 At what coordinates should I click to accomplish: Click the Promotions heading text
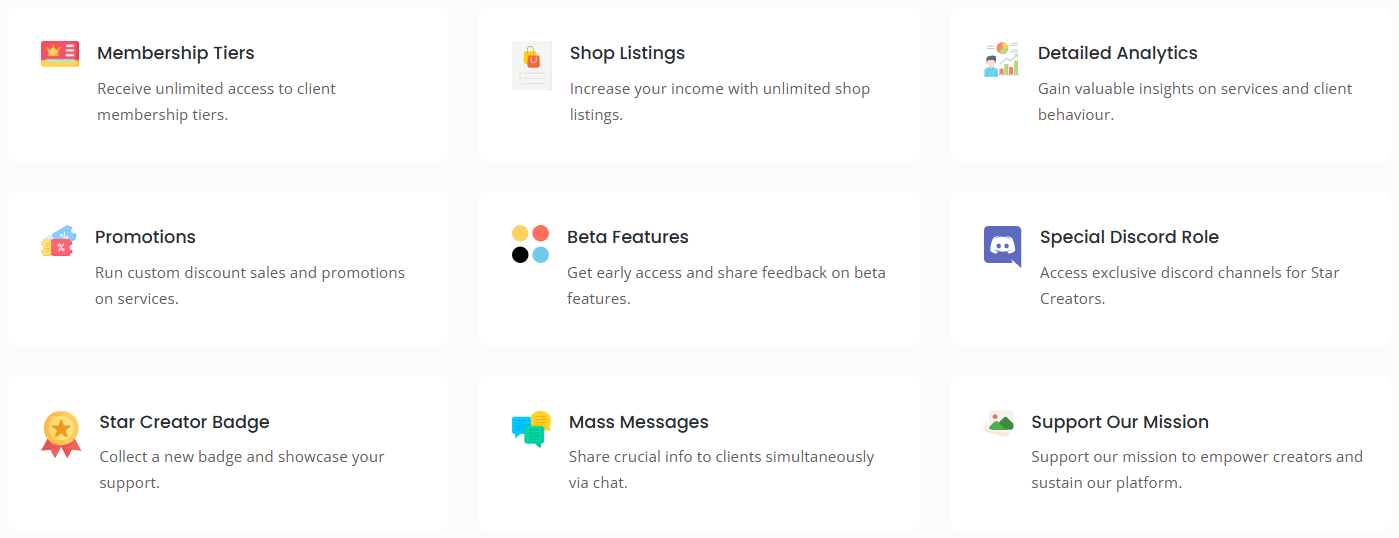click(x=145, y=237)
